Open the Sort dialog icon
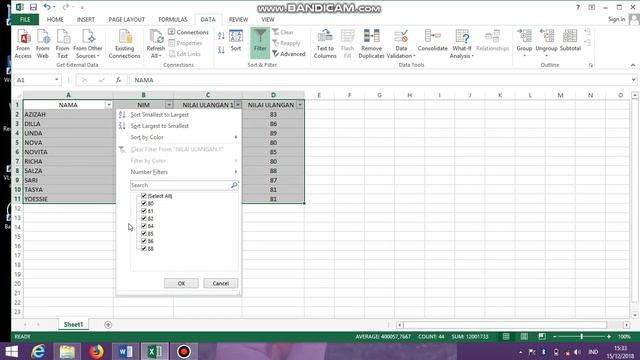Image resolution: width=640 pixels, height=360 pixels. coord(236,41)
